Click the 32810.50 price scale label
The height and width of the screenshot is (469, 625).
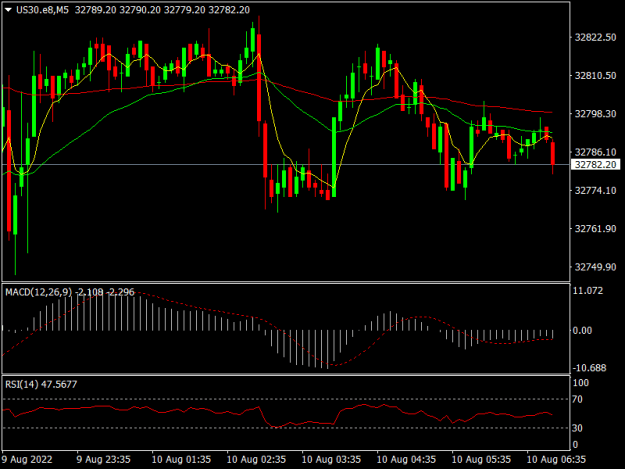click(x=595, y=76)
